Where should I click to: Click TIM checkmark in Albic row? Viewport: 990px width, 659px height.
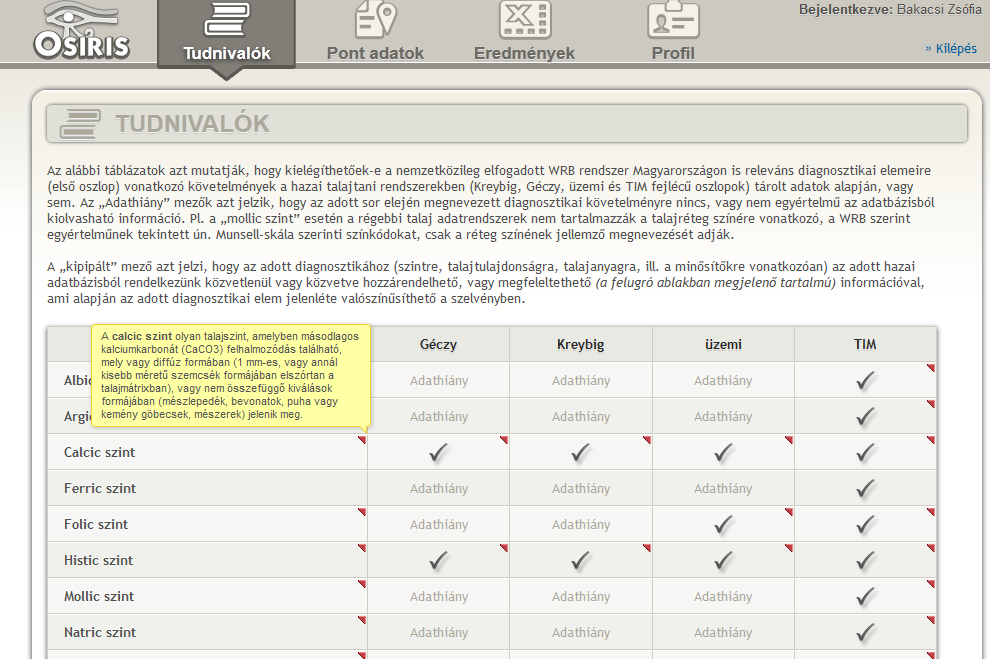(x=865, y=380)
